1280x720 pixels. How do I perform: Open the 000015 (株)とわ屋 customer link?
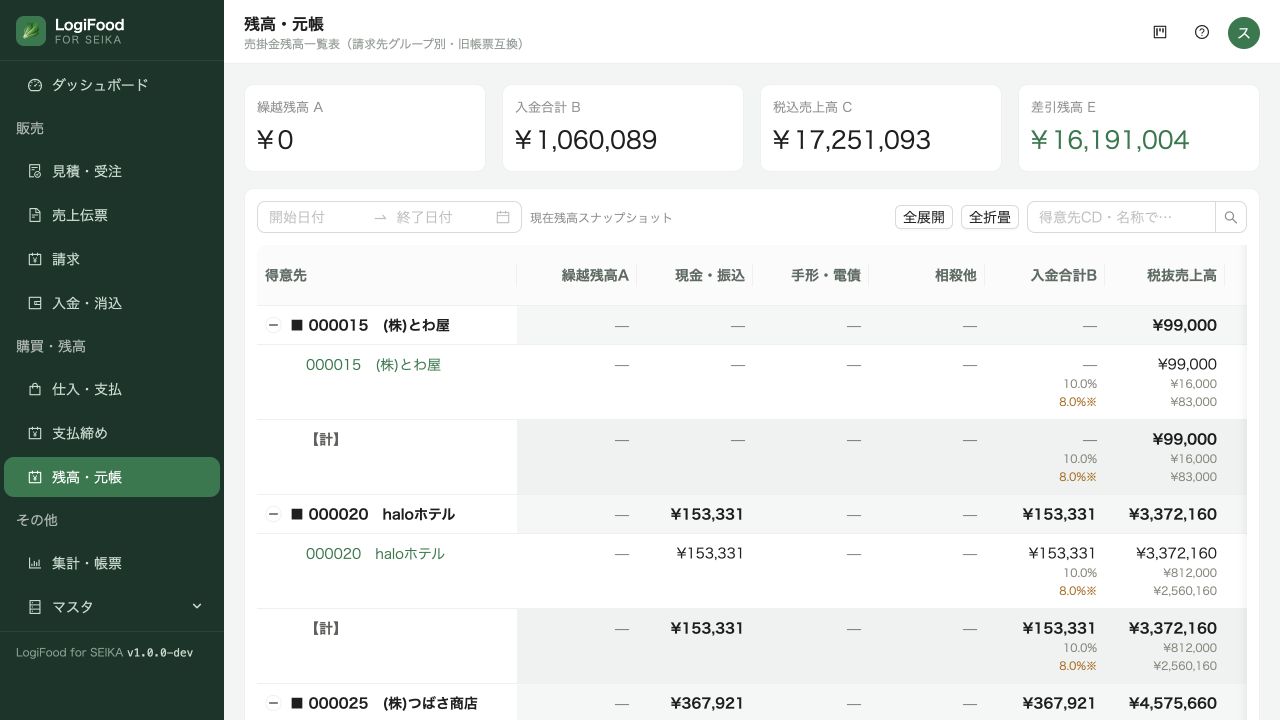[x=373, y=365]
